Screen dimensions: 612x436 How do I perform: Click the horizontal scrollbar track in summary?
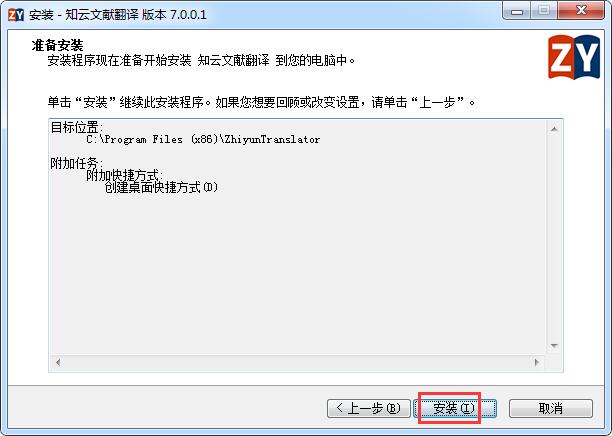click(297, 362)
